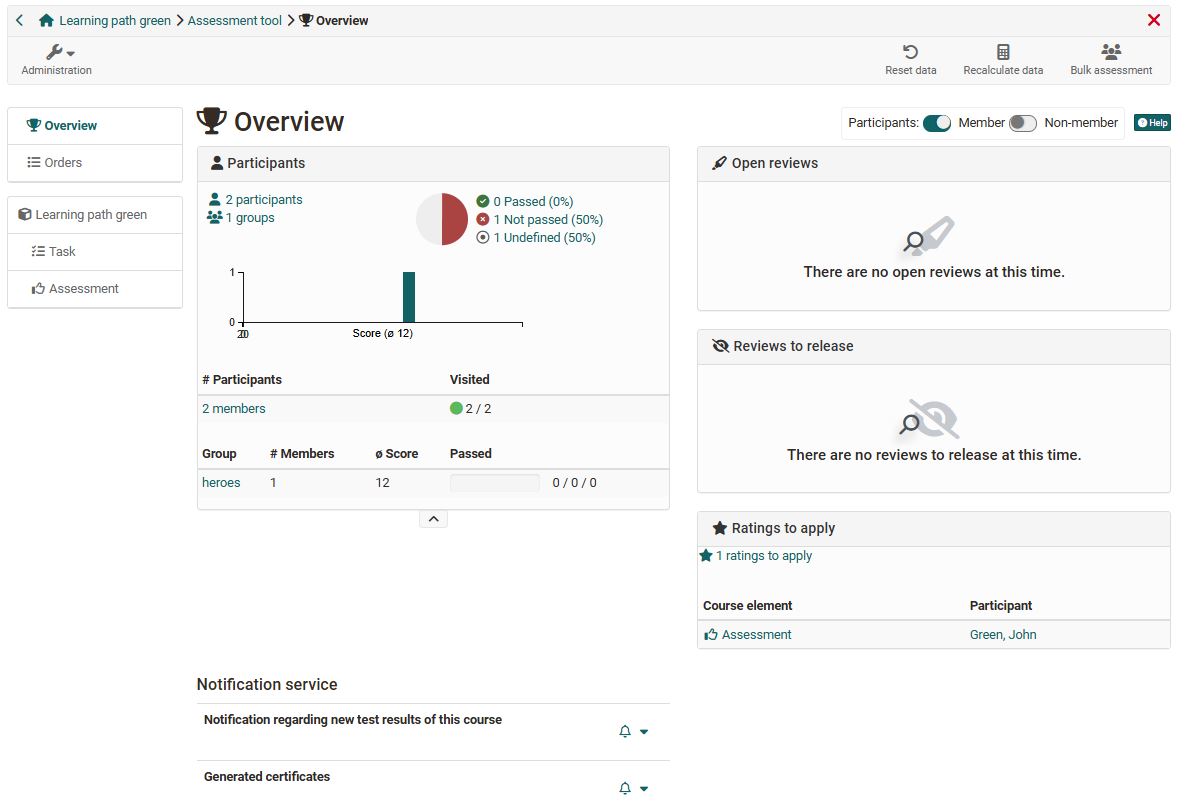Click the Reset data icon
This screenshot has height=812, width=1194.
tap(910, 58)
